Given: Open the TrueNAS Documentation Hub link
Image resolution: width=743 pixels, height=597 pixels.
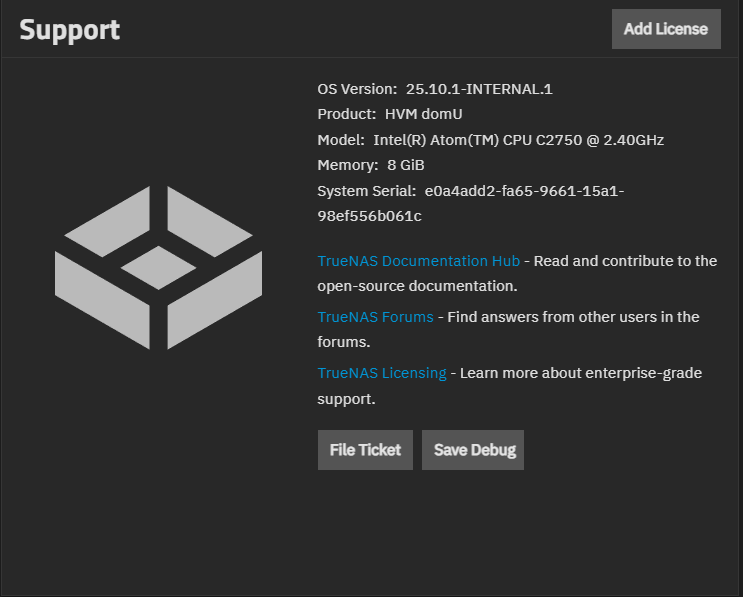Looking at the screenshot, I should (418, 261).
